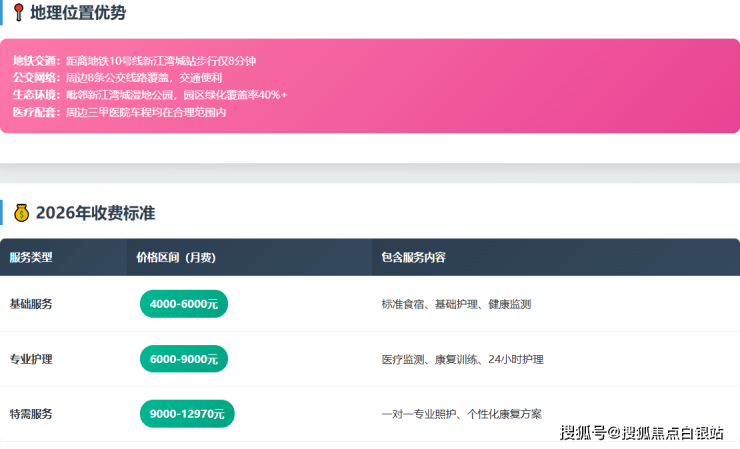
Task: Click the 生态环境 label in pink card
Action: 37,95
